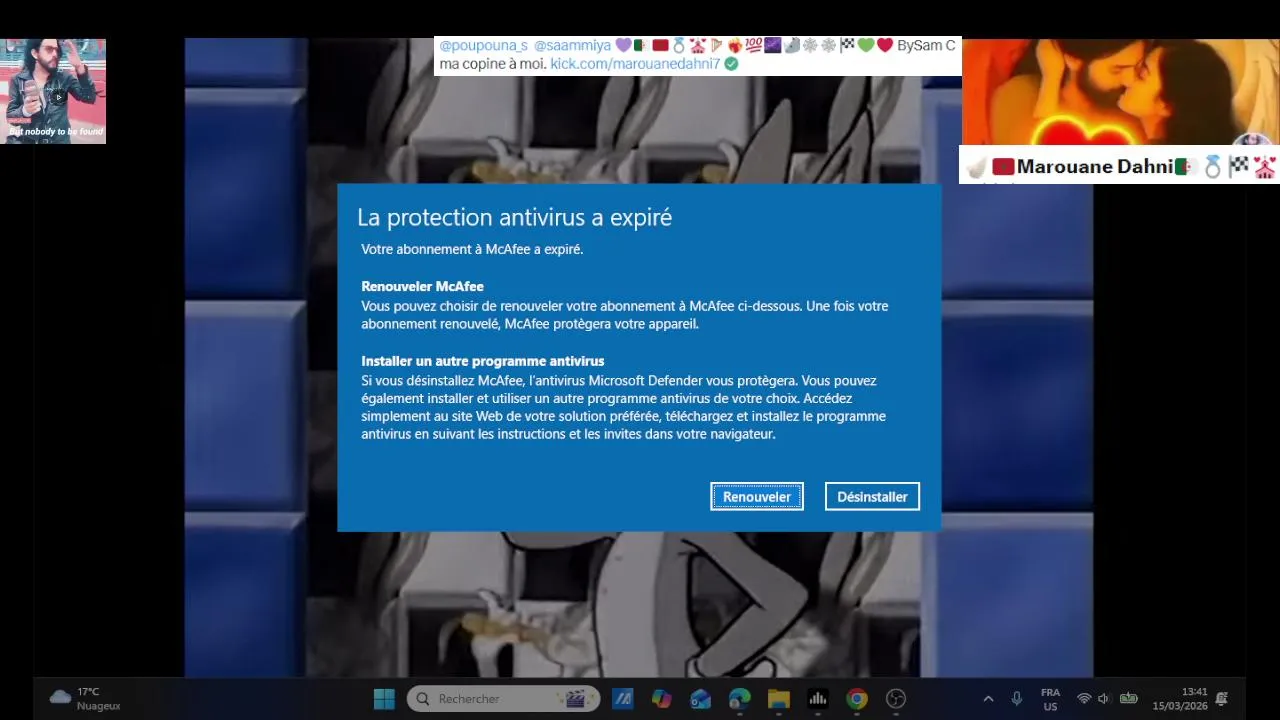Click the streamer thumbnail with 'But nobody to be found' caption
The image size is (1280, 720).
click(53, 91)
